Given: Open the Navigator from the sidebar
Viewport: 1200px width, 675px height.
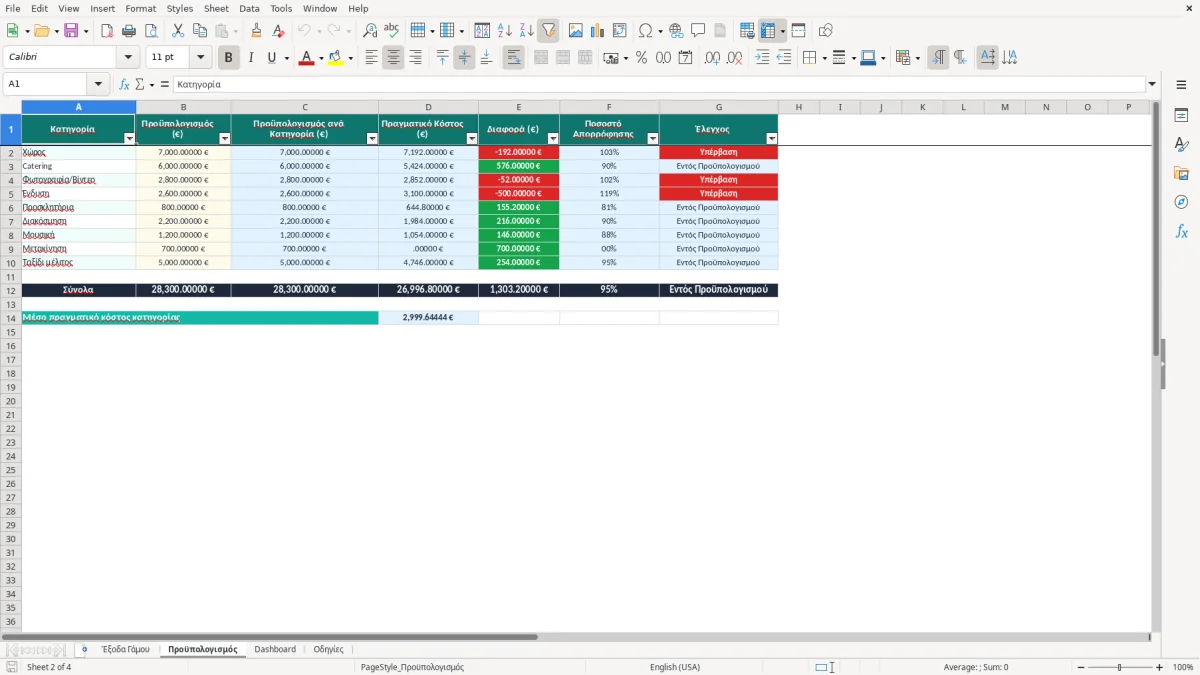Looking at the screenshot, I should point(1181,203).
